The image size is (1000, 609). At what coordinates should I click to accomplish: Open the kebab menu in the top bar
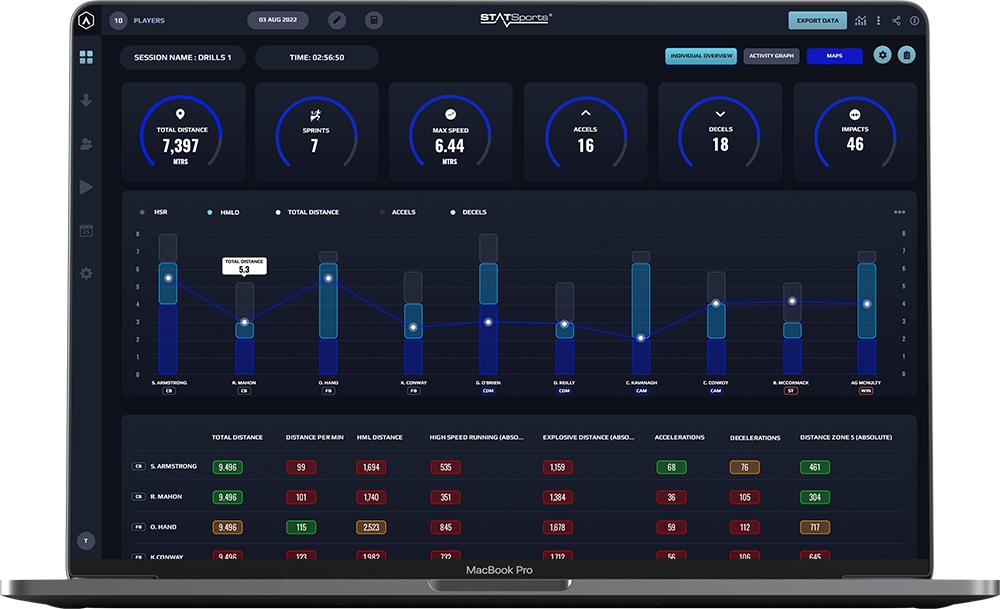click(877, 20)
